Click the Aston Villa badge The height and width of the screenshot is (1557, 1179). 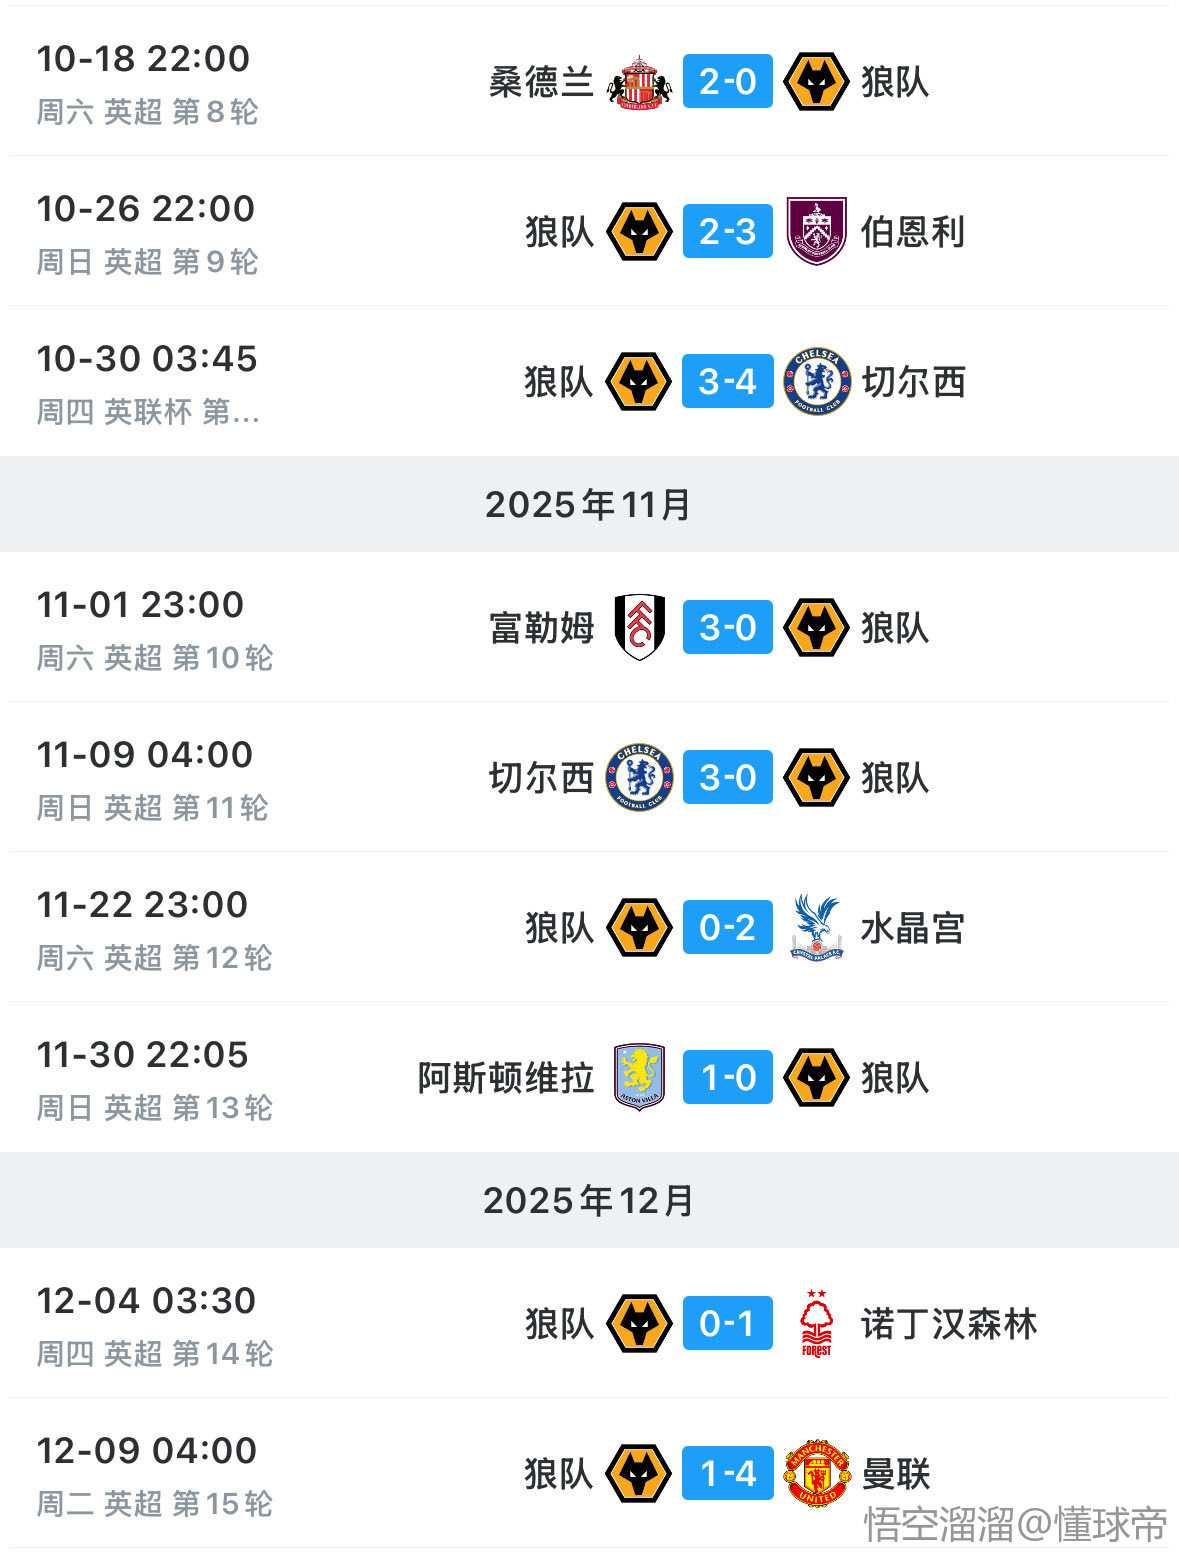(x=639, y=1078)
